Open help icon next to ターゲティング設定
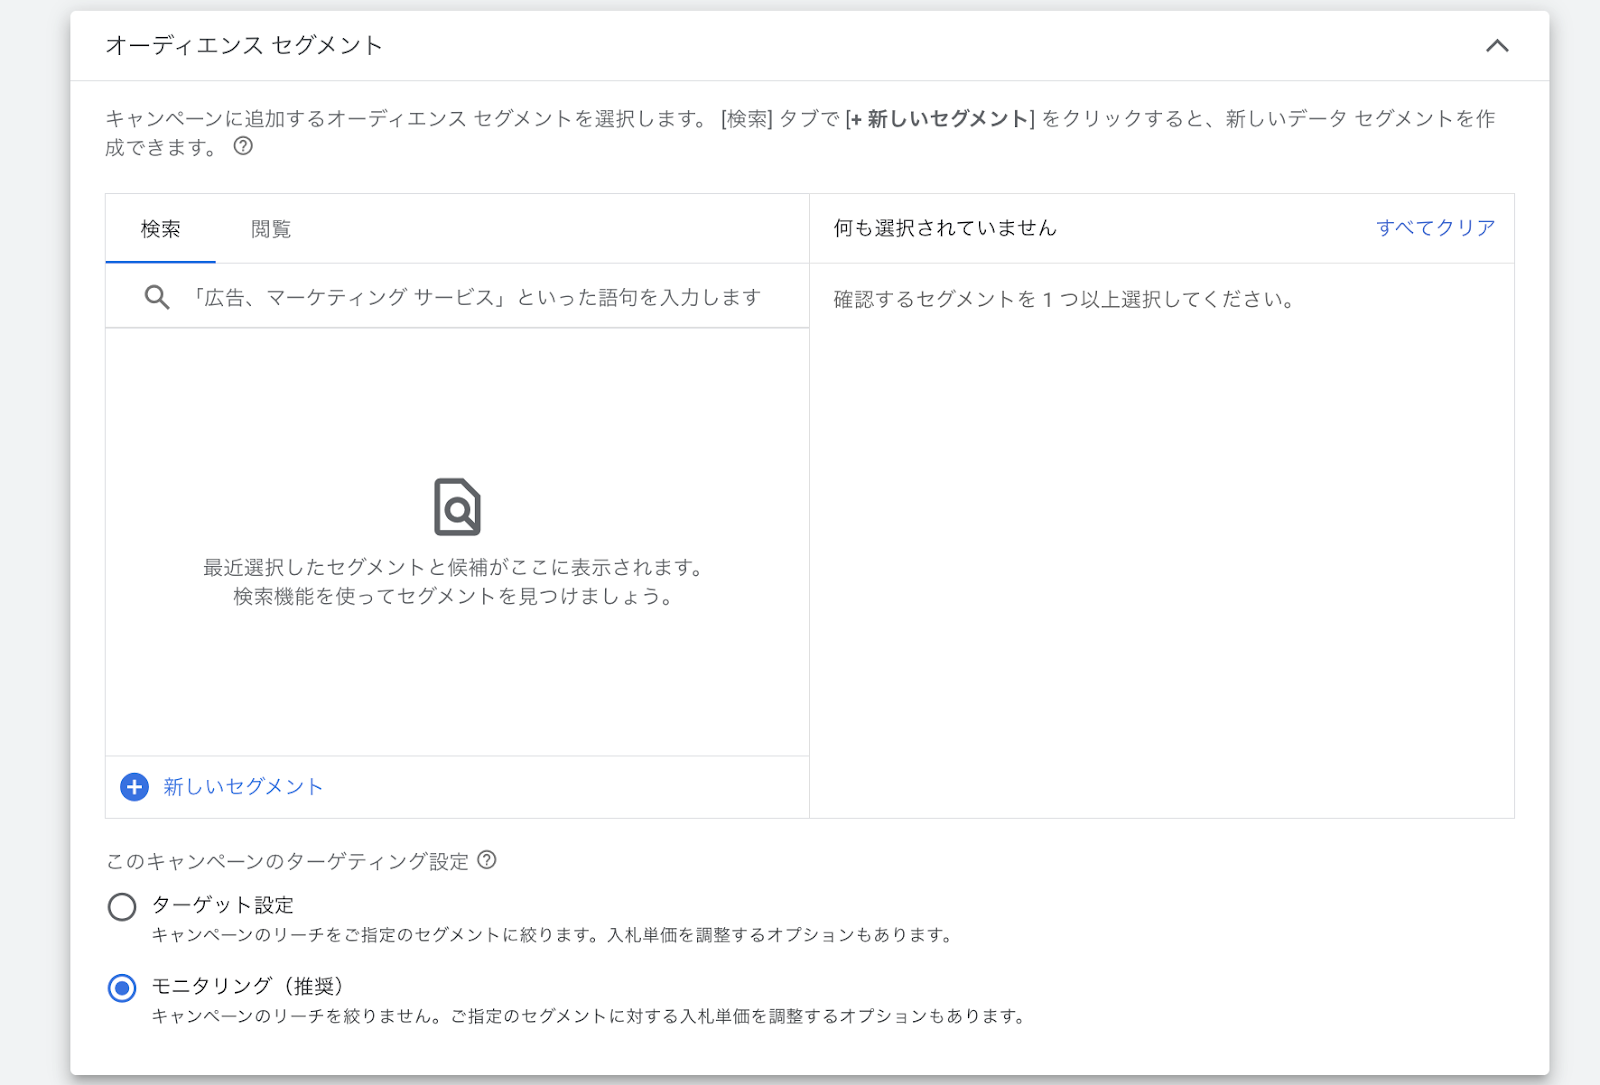Image resolution: width=1600 pixels, height=1085 pixels. click(487, 860)
